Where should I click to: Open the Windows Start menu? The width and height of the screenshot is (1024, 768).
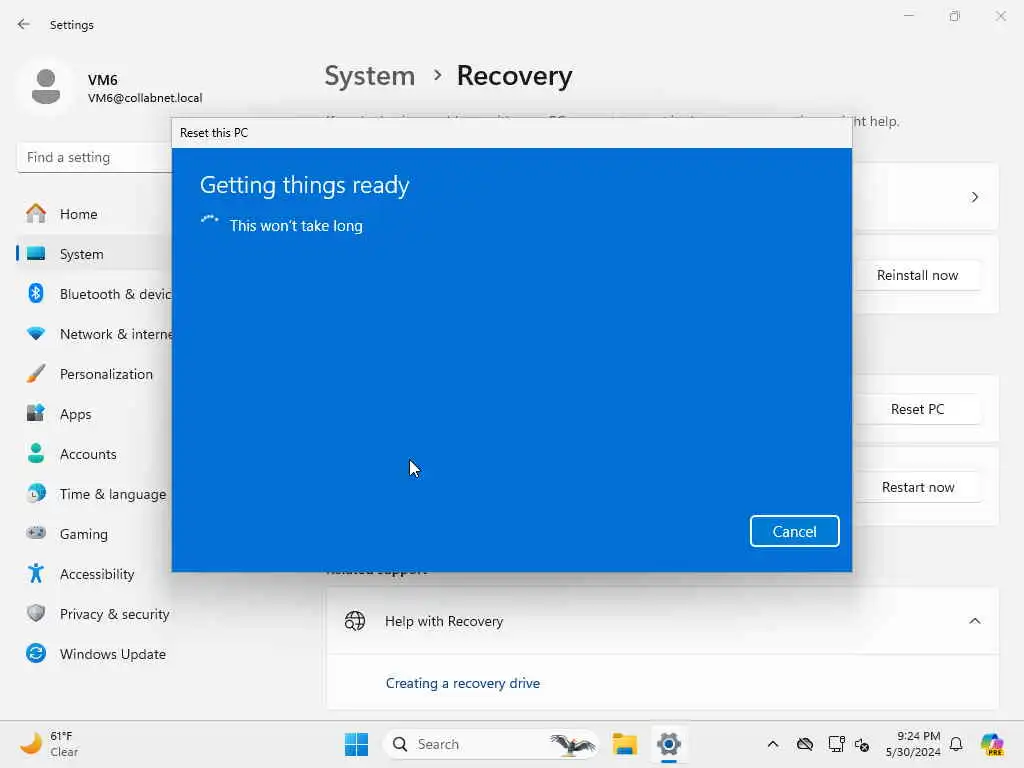(x=356, y=744)
